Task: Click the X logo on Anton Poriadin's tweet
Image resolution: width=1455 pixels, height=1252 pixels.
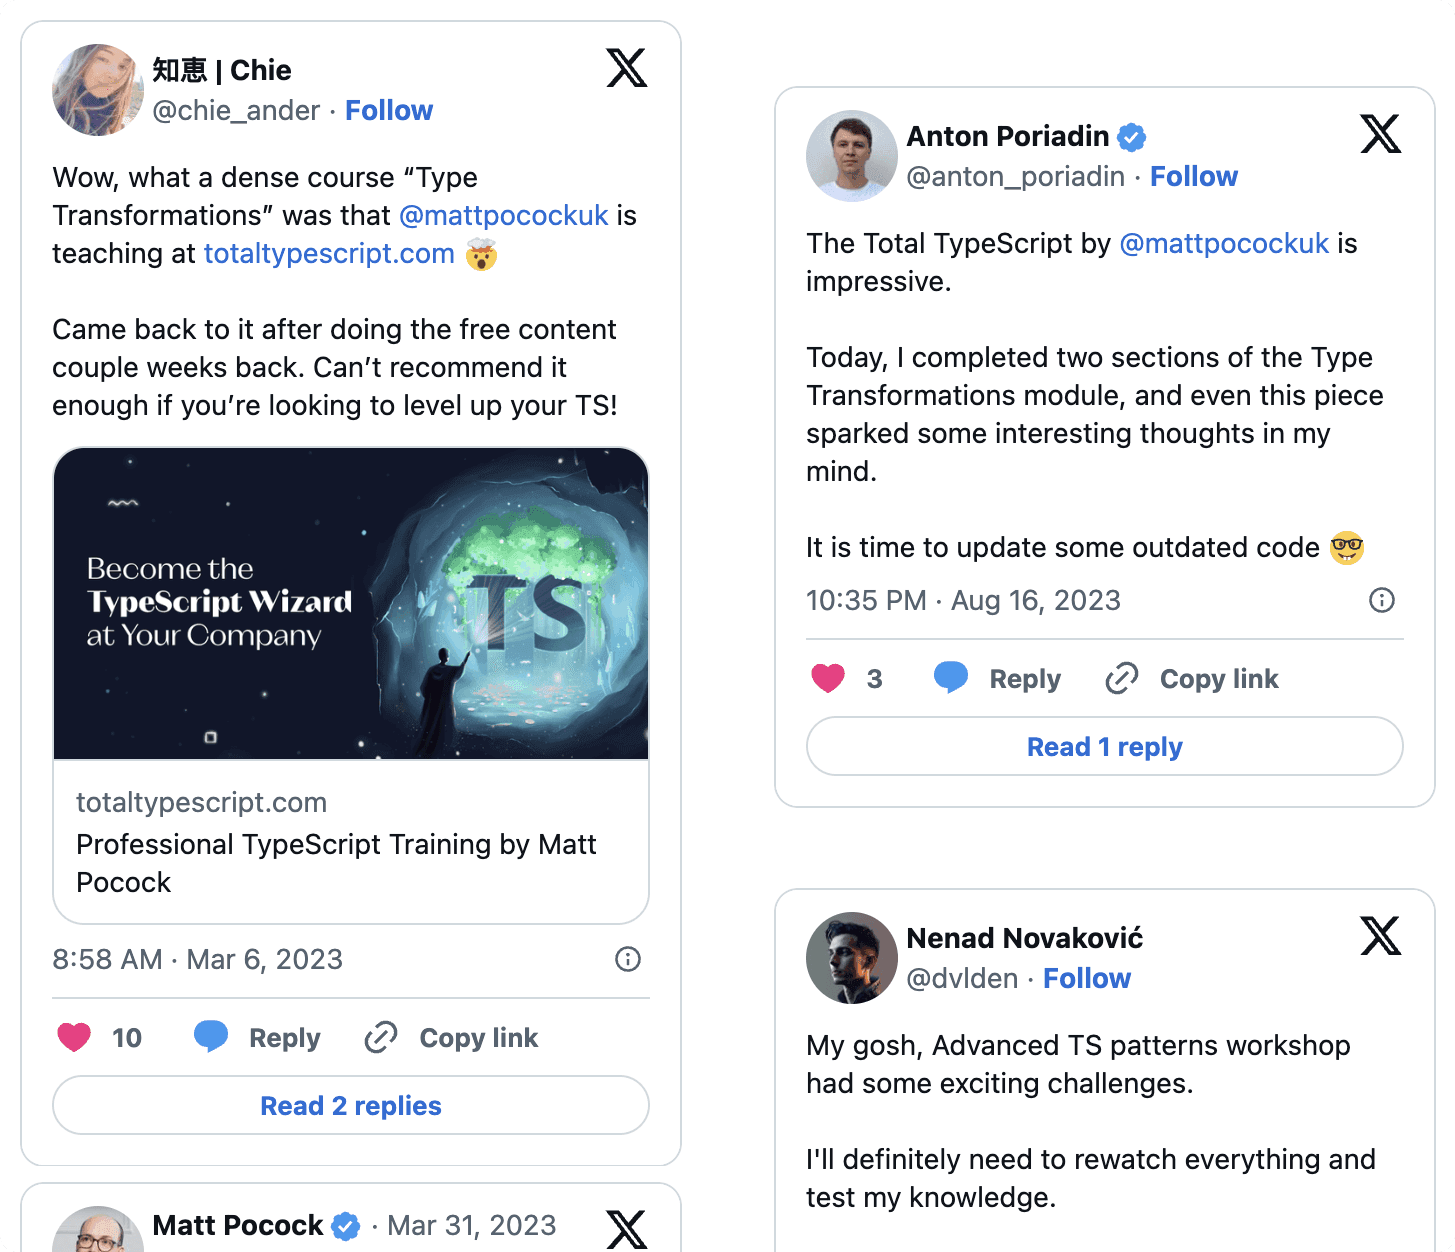Action: 1380,134
